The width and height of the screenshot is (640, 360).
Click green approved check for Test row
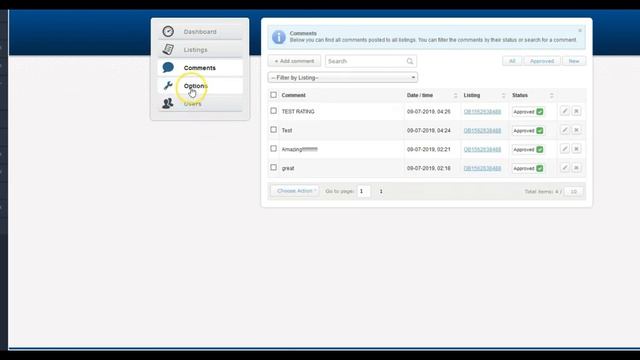pyautogui.click(x=540, y=131)
